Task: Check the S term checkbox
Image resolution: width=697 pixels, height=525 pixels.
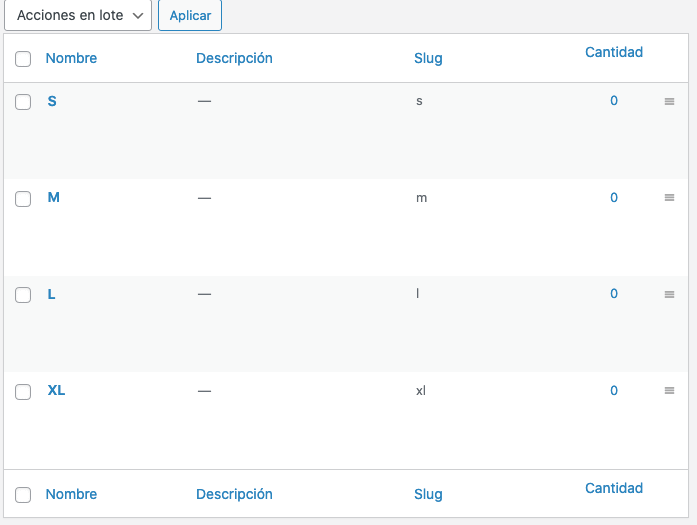Action: [x=23, y=102]
